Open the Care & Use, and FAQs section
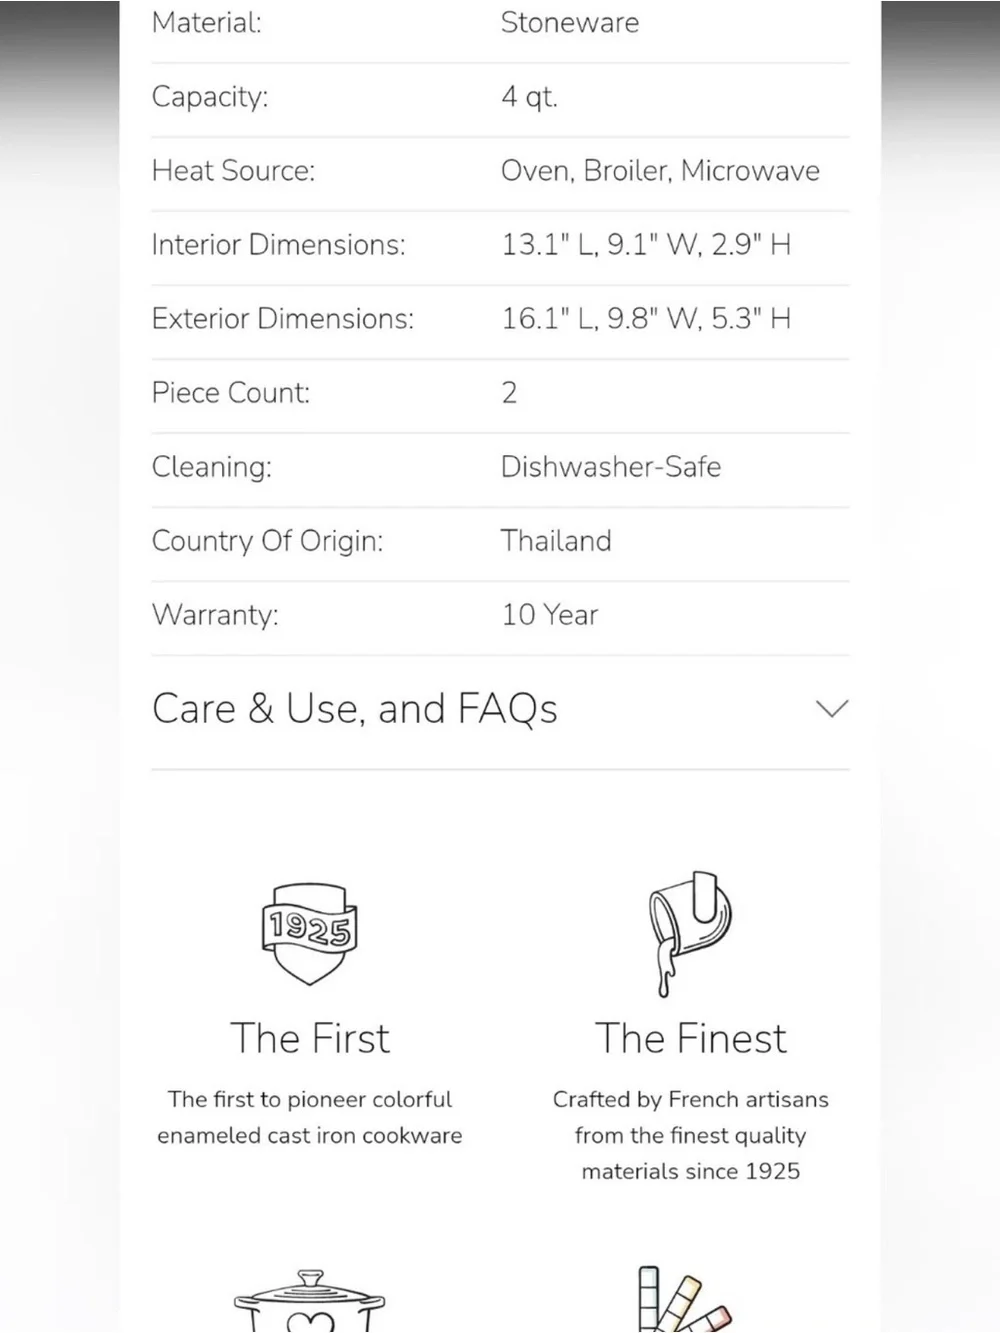Screen dimensions: 1000x1333 pyautogui.click(x=500, y=709)
